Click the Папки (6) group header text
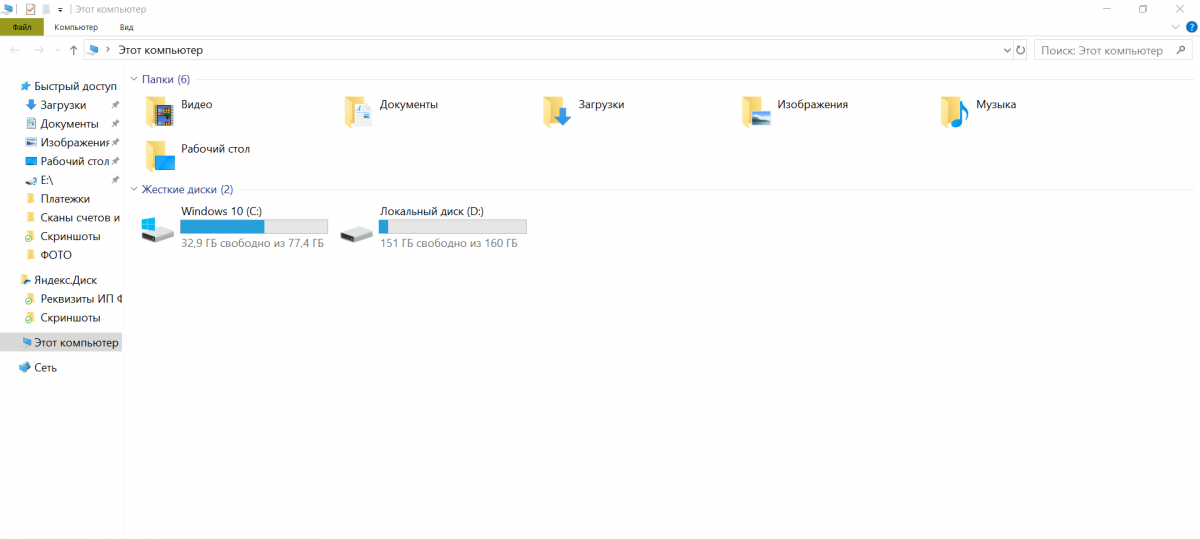This screenshot has width=1200, height=539. [x=166, y=79]
